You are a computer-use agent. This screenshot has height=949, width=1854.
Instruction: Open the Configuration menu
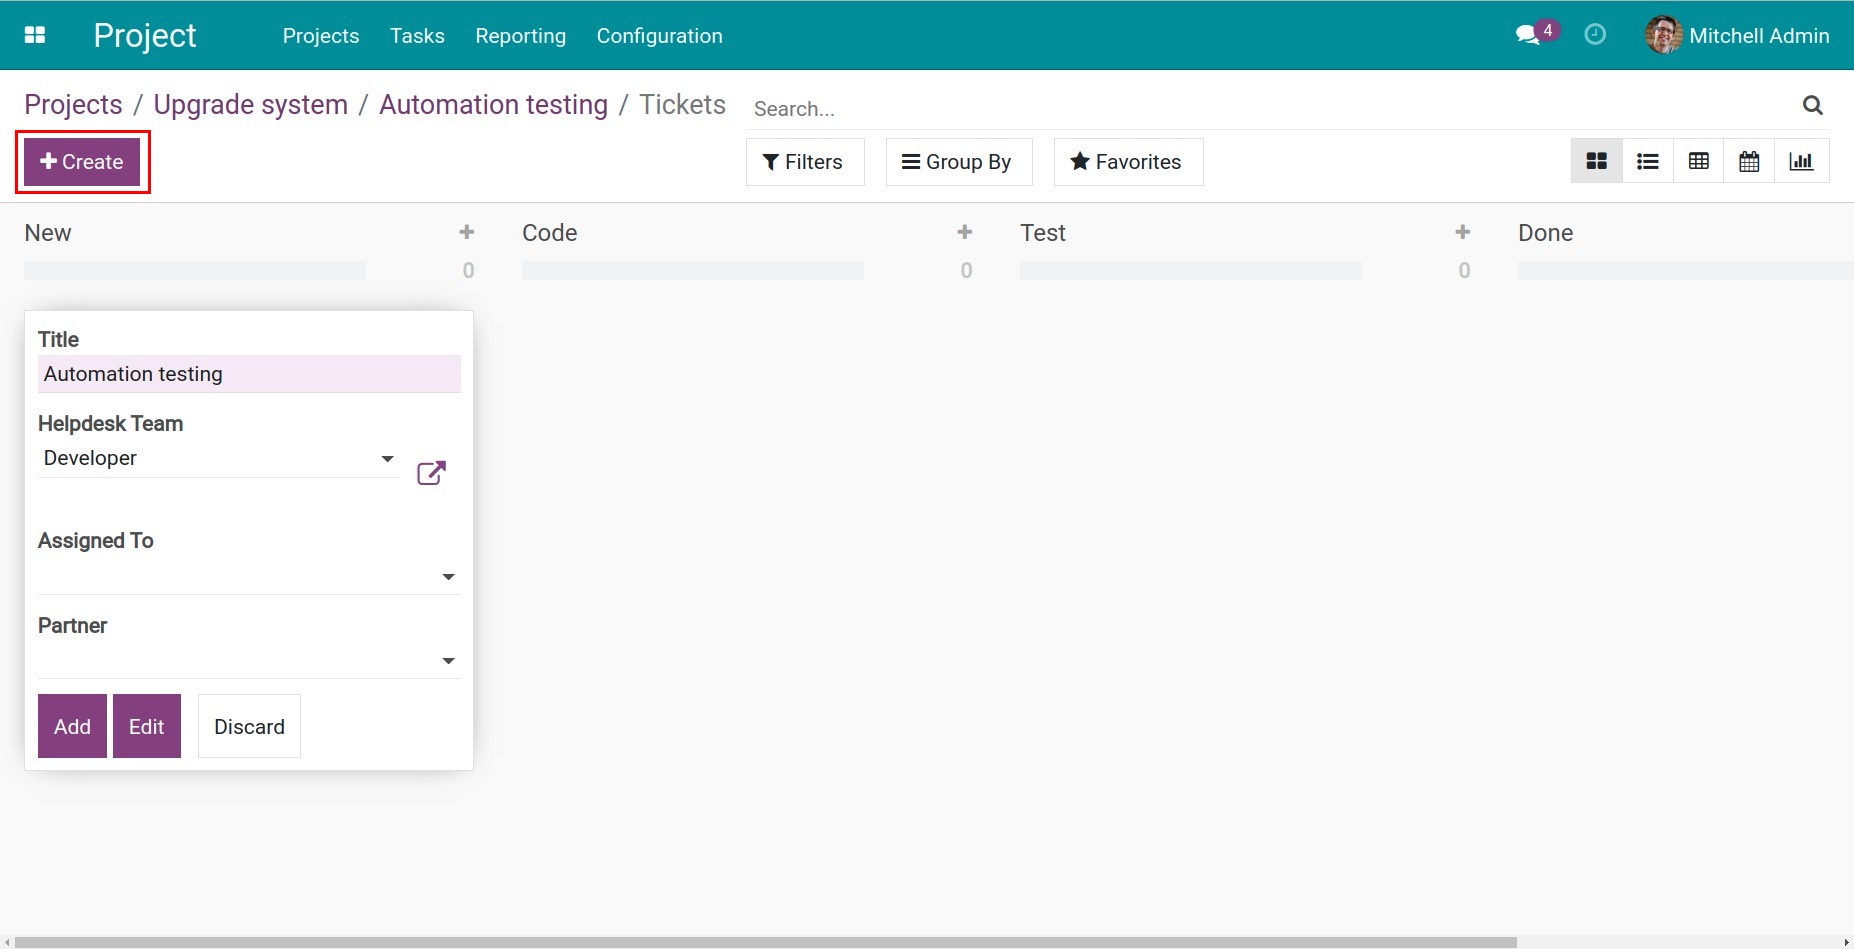point(659,35)
